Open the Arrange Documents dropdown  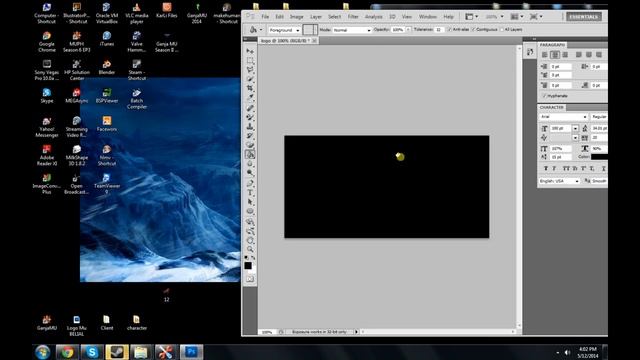click(x=517, y=17)
